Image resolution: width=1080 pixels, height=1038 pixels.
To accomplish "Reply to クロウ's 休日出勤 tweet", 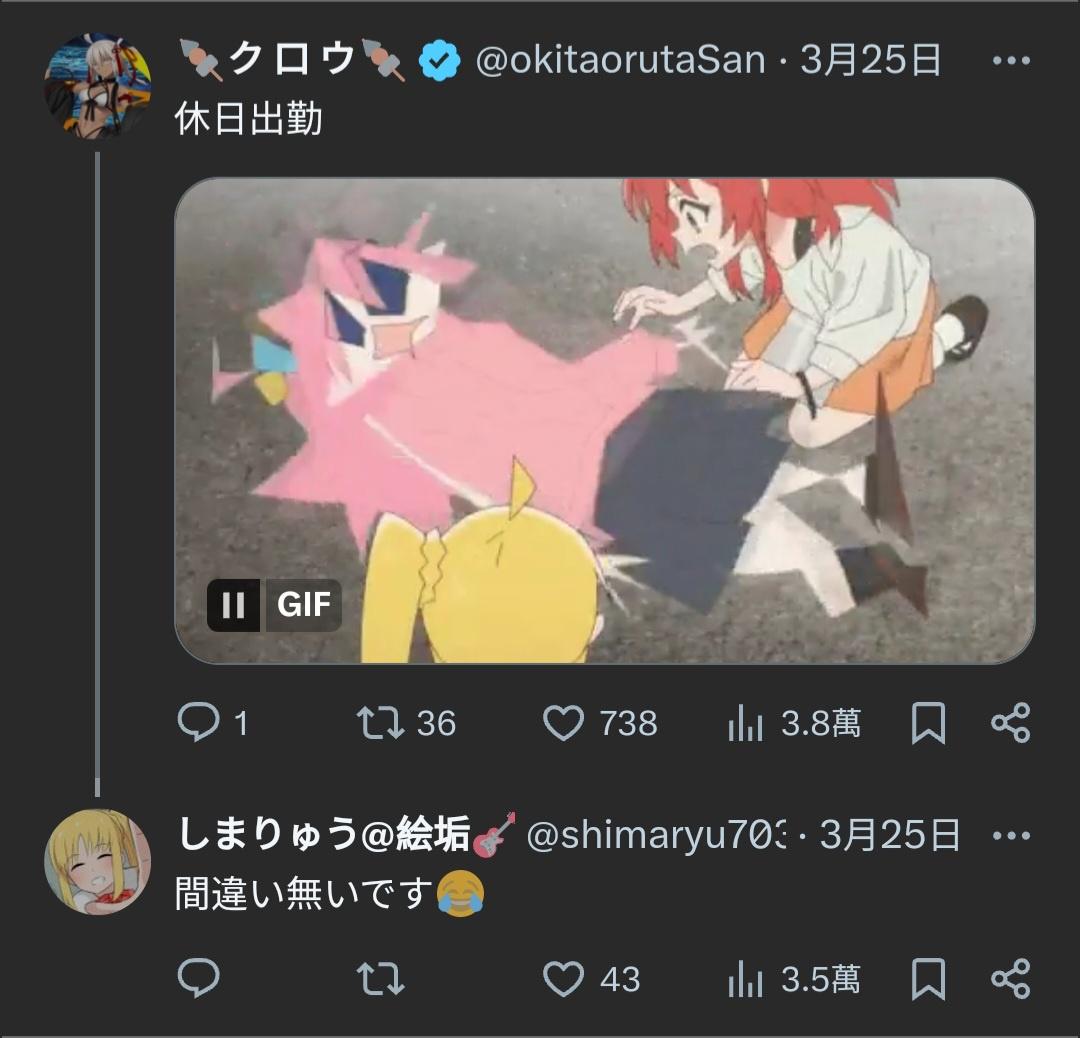I will (197, 722).
